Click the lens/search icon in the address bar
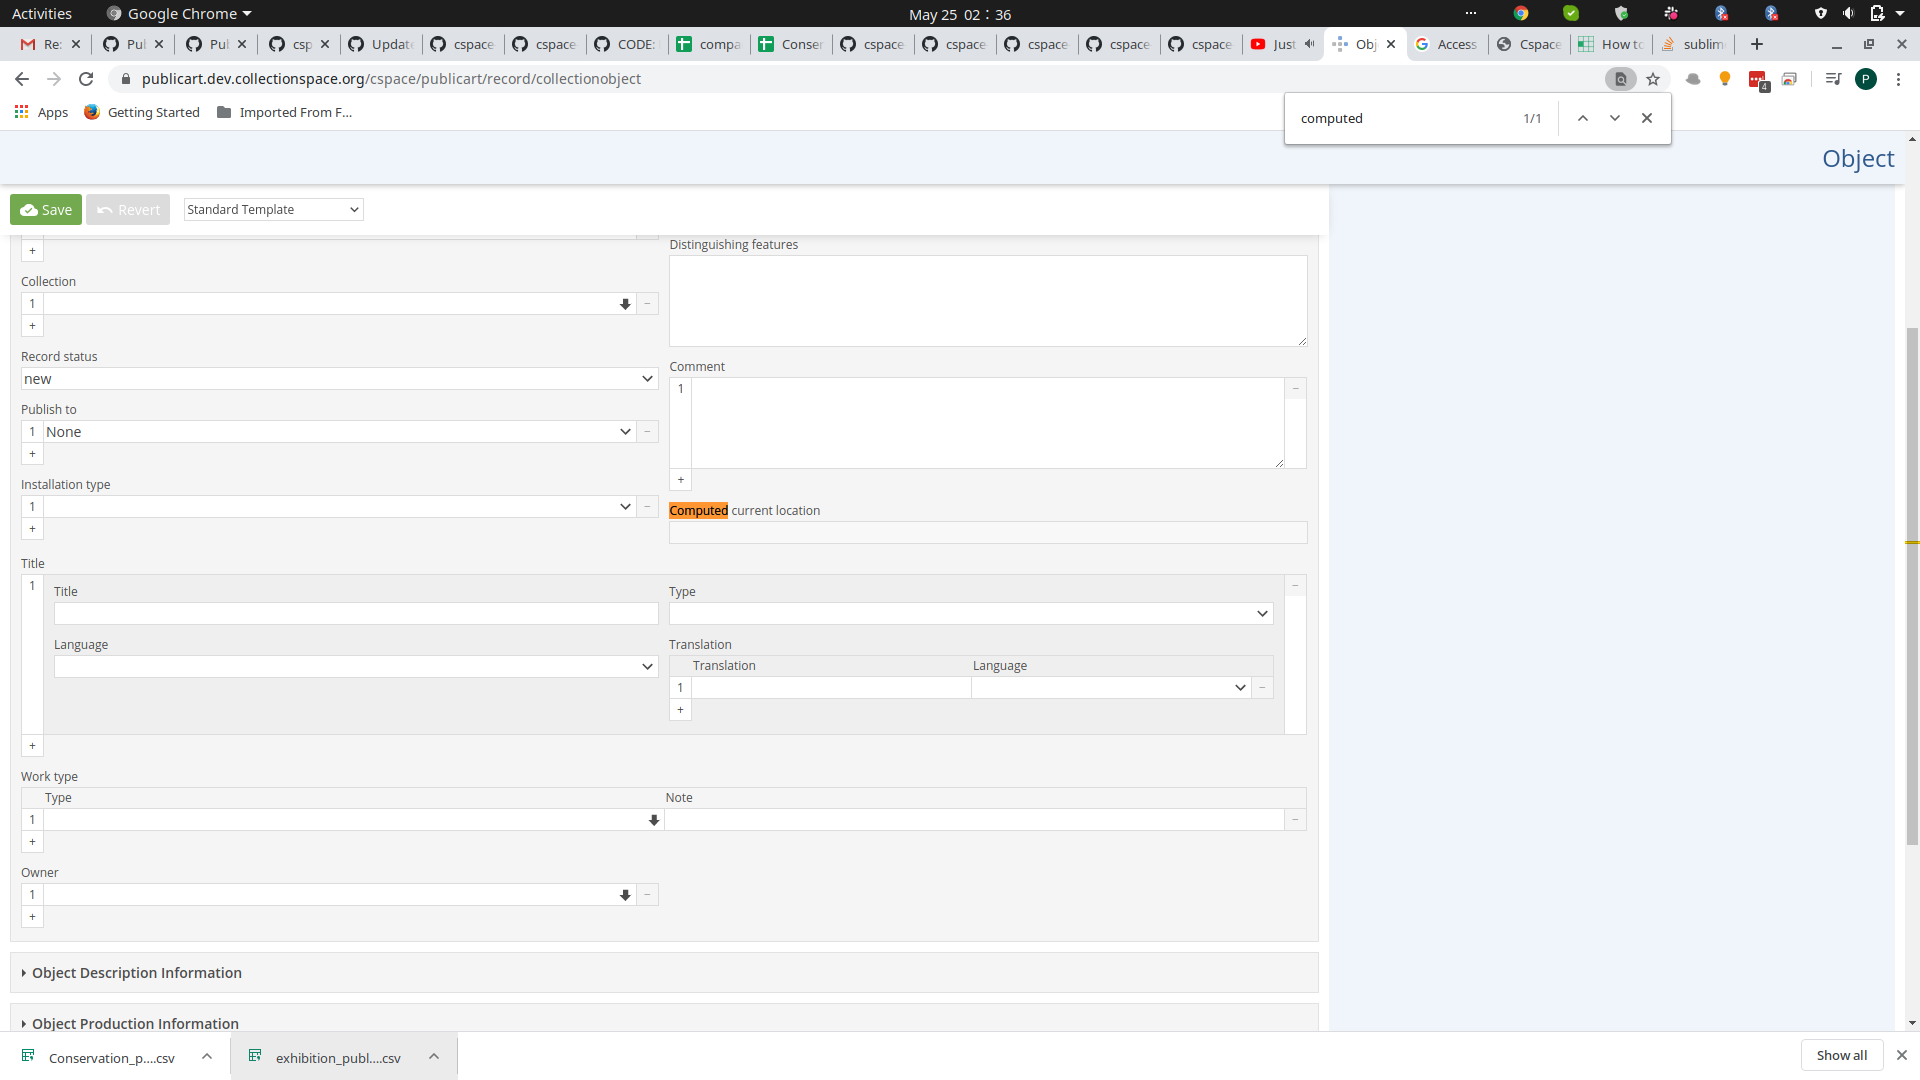The width and height of the screenshot is (1920, 1080). point(1621,79)
